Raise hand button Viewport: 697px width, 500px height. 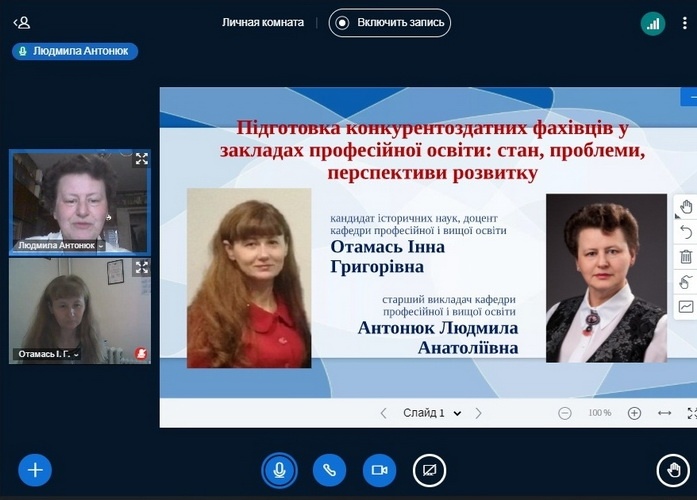tap(673, 470)
